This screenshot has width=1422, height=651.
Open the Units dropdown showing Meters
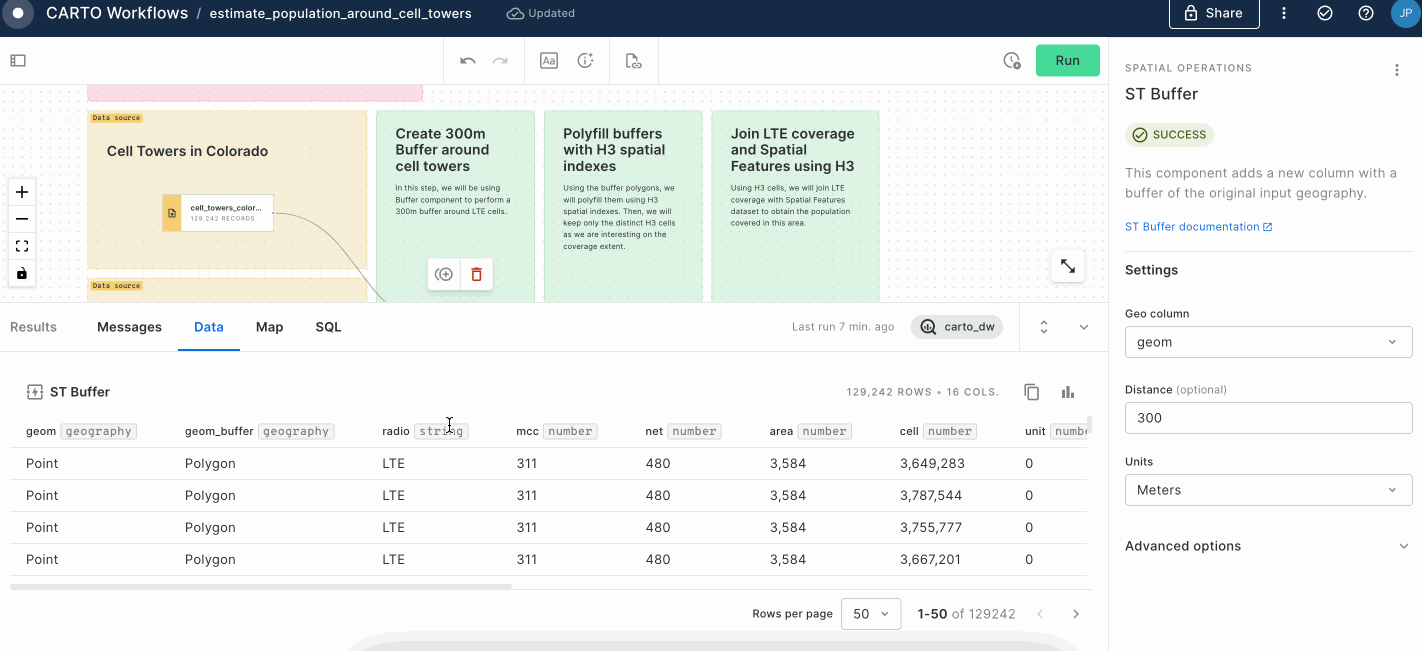tap(1267, 490)
